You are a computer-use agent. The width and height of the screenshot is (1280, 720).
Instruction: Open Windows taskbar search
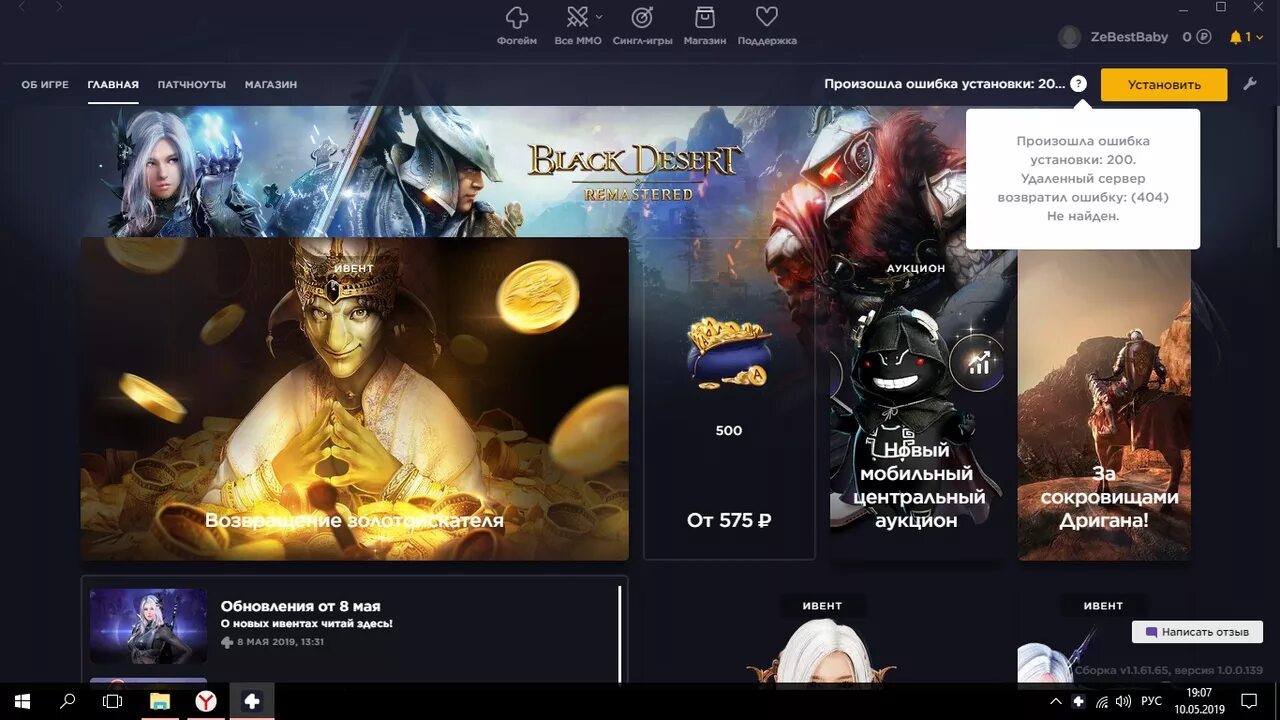[x=67, y=702]
